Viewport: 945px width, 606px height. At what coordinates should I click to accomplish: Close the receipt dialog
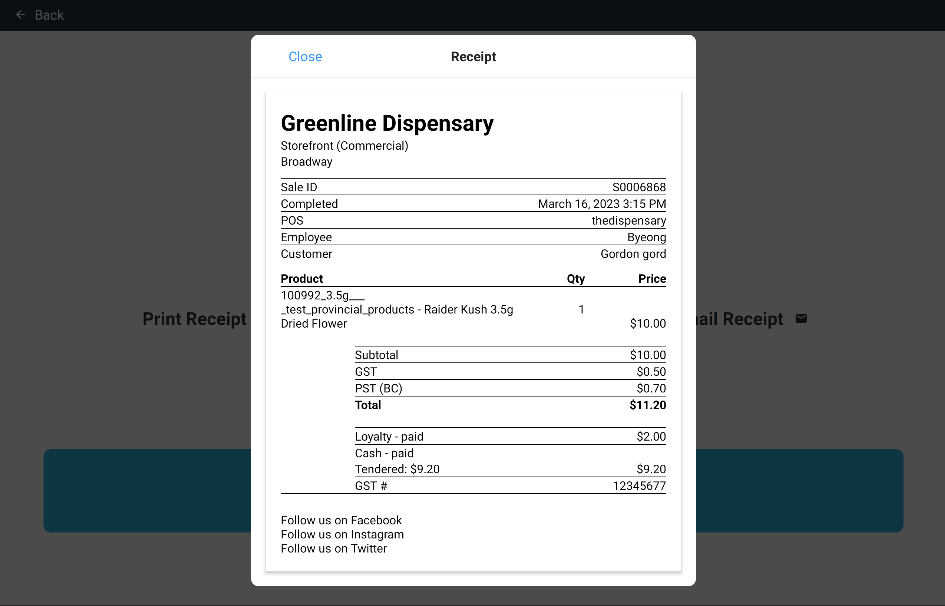tap(305, 57)
